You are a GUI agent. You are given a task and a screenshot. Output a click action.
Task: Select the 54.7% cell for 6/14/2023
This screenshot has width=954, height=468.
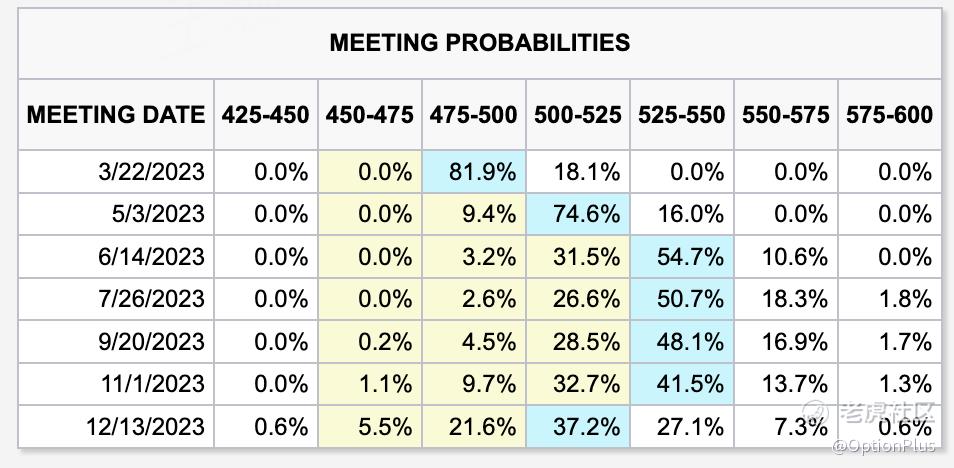pos(681,257)
